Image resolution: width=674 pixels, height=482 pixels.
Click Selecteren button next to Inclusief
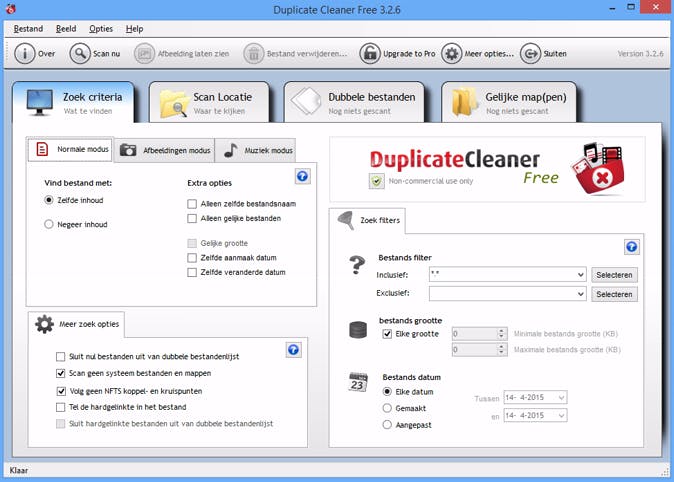click(614, 275)
